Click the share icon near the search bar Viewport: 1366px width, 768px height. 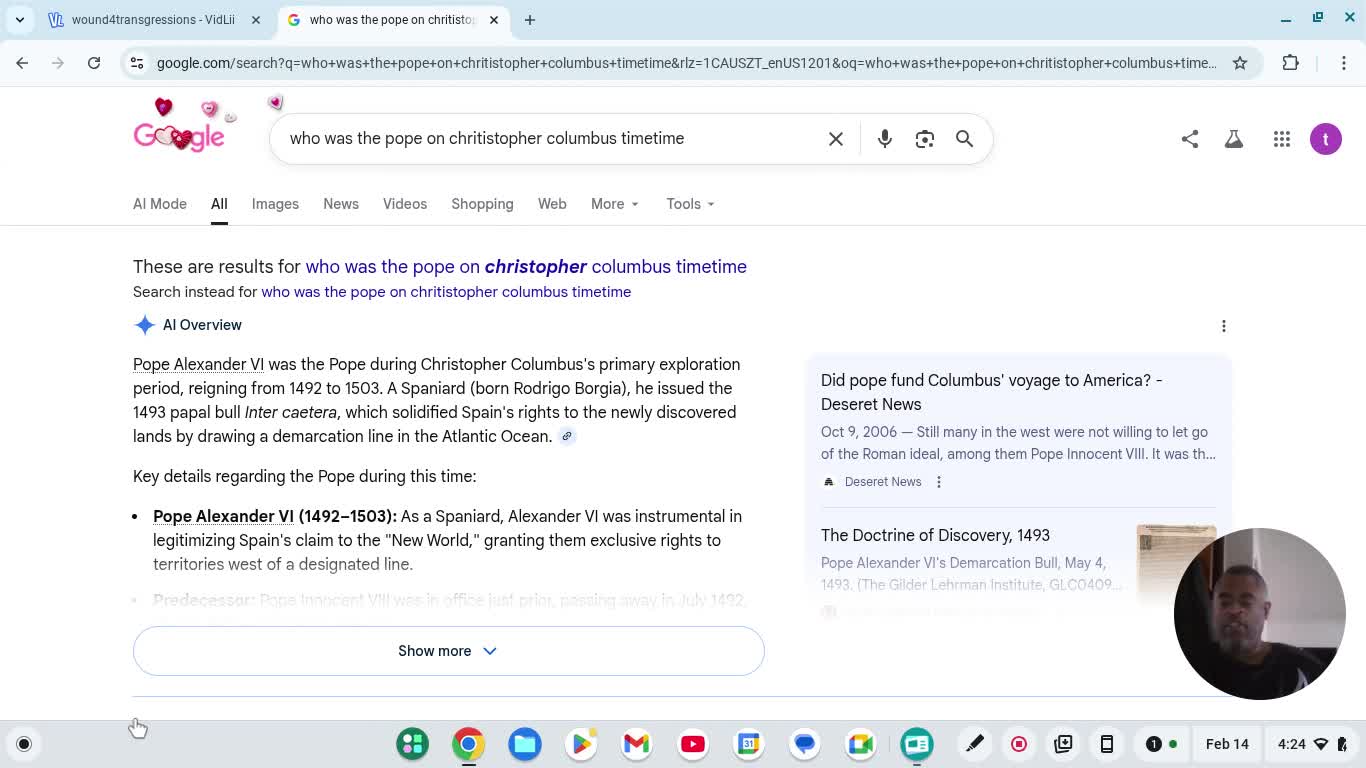[1189, 139]
